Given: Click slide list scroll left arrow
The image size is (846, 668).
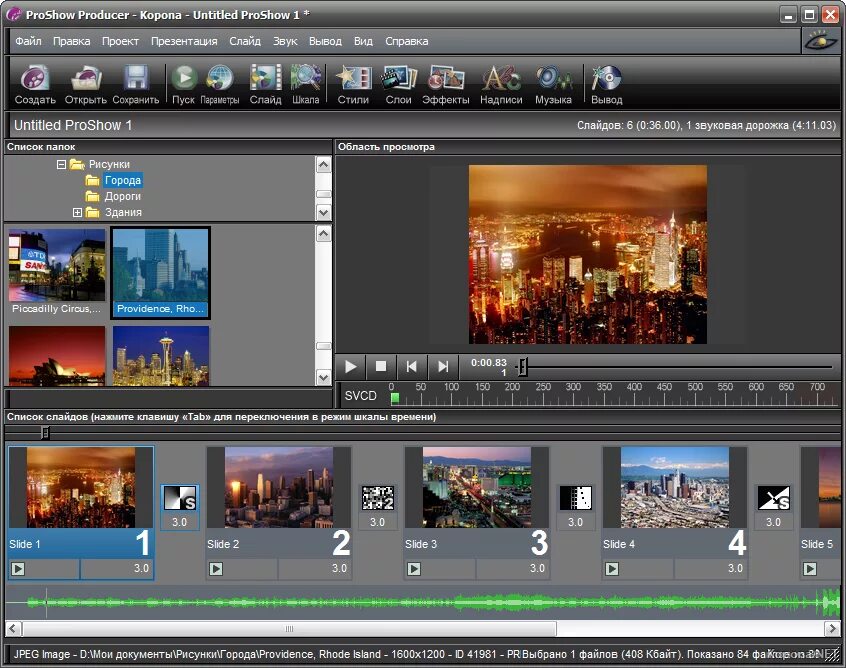Looking at the screenshot, I should 13,629.
